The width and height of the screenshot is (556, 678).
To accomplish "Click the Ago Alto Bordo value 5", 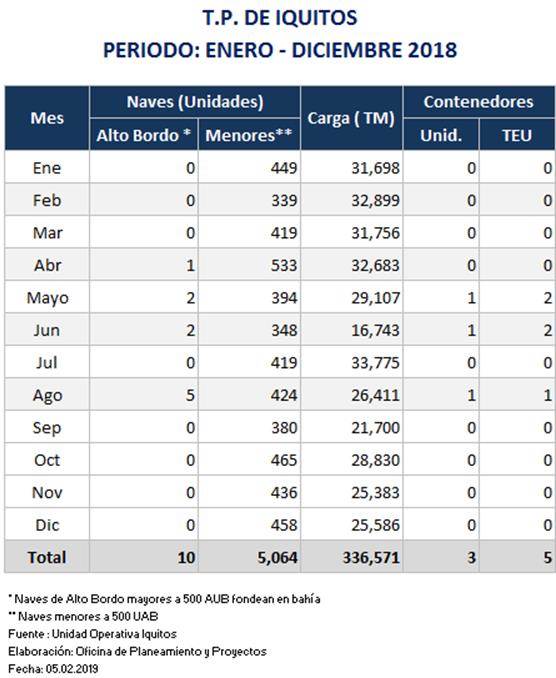I will 190,395.
